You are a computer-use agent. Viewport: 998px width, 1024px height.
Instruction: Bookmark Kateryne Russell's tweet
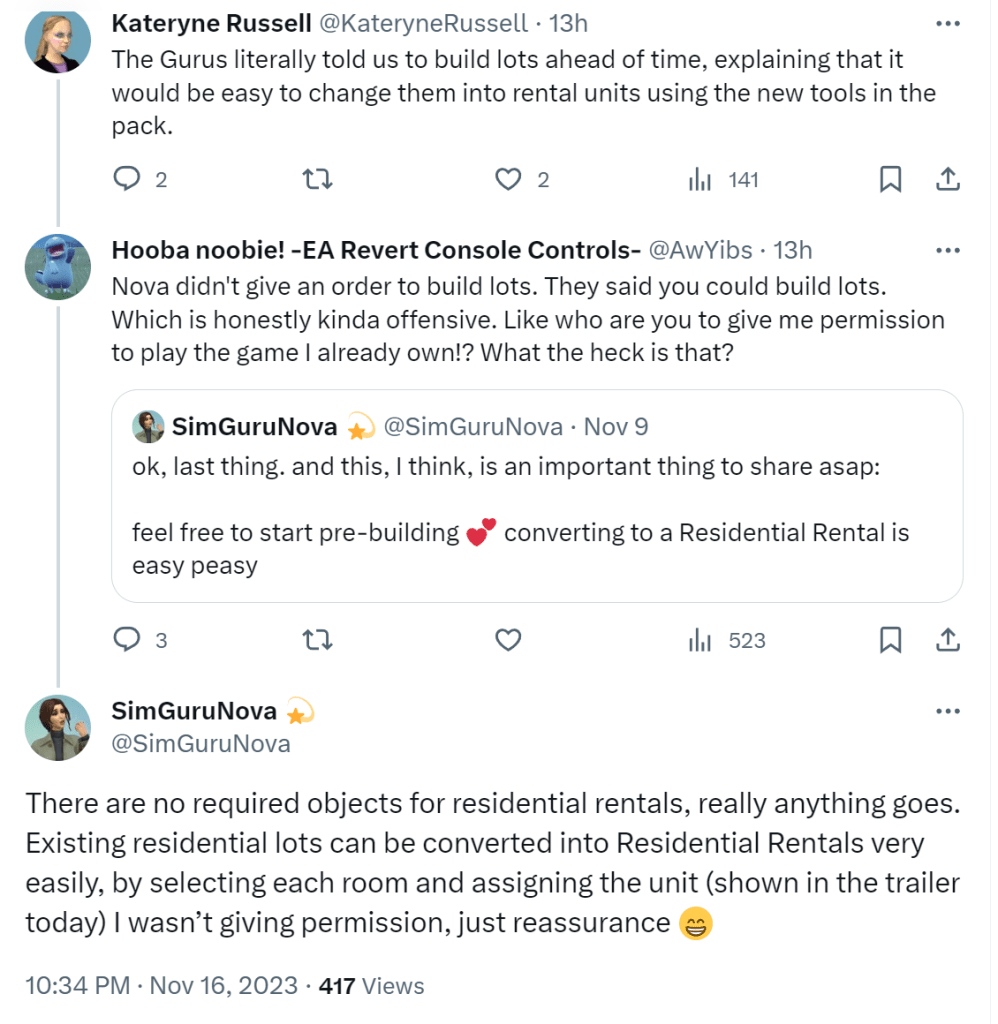click(890, 180)
